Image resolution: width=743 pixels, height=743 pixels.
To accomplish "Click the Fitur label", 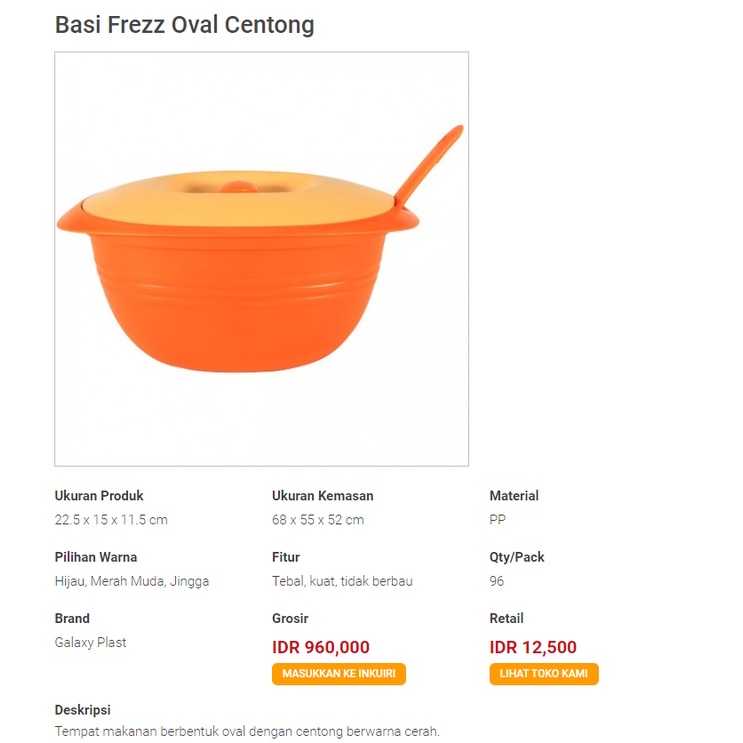I will pos(286,557).
